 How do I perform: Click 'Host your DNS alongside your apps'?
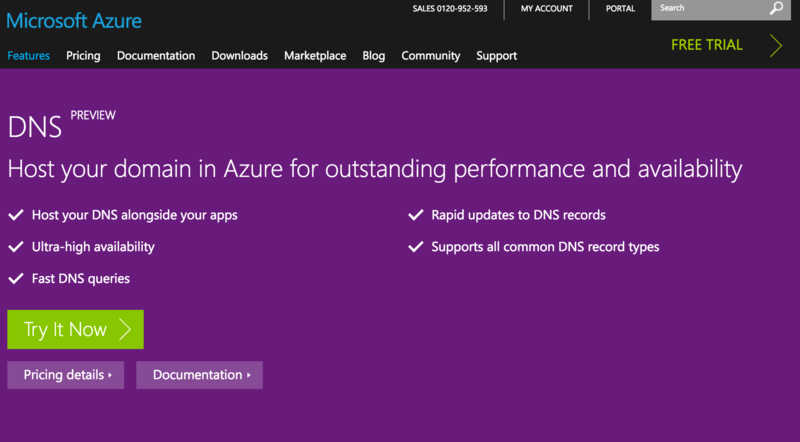pyautogui.click(x=135, y=215)
